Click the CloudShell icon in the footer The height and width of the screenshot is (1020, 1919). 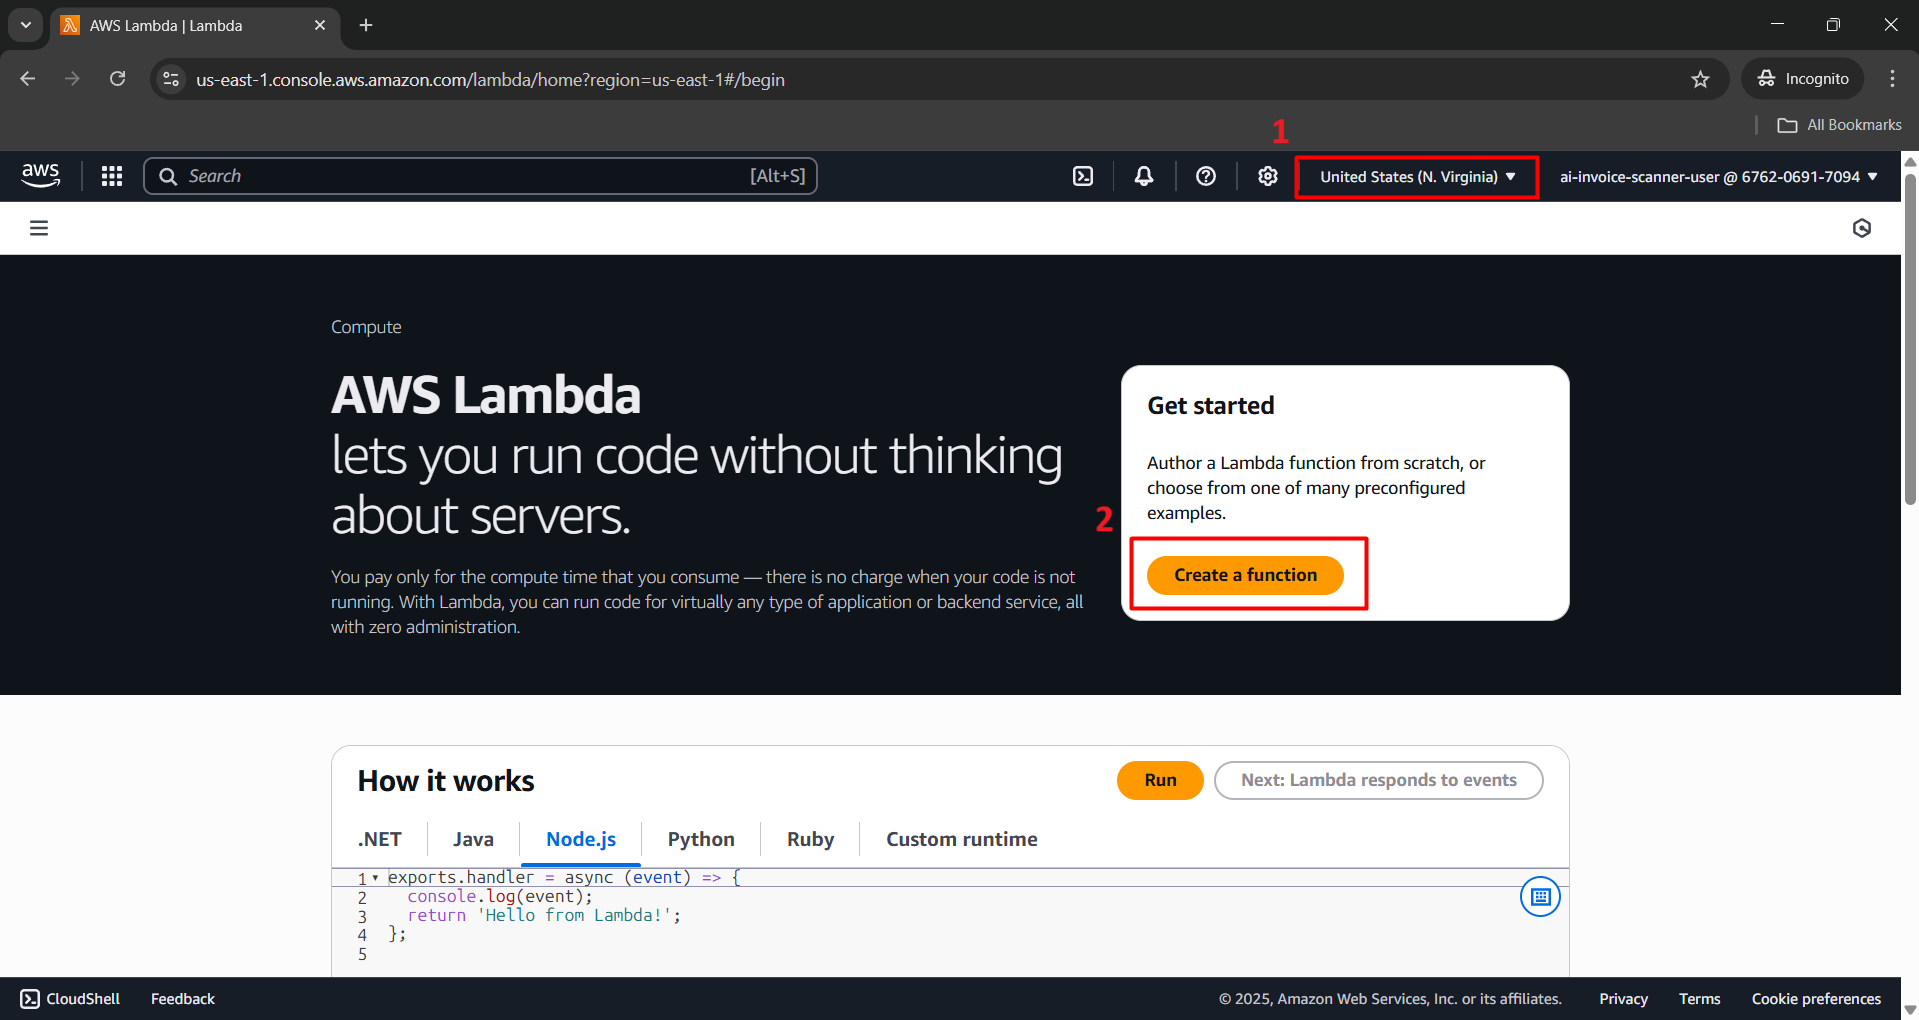(x=29, y=998)
